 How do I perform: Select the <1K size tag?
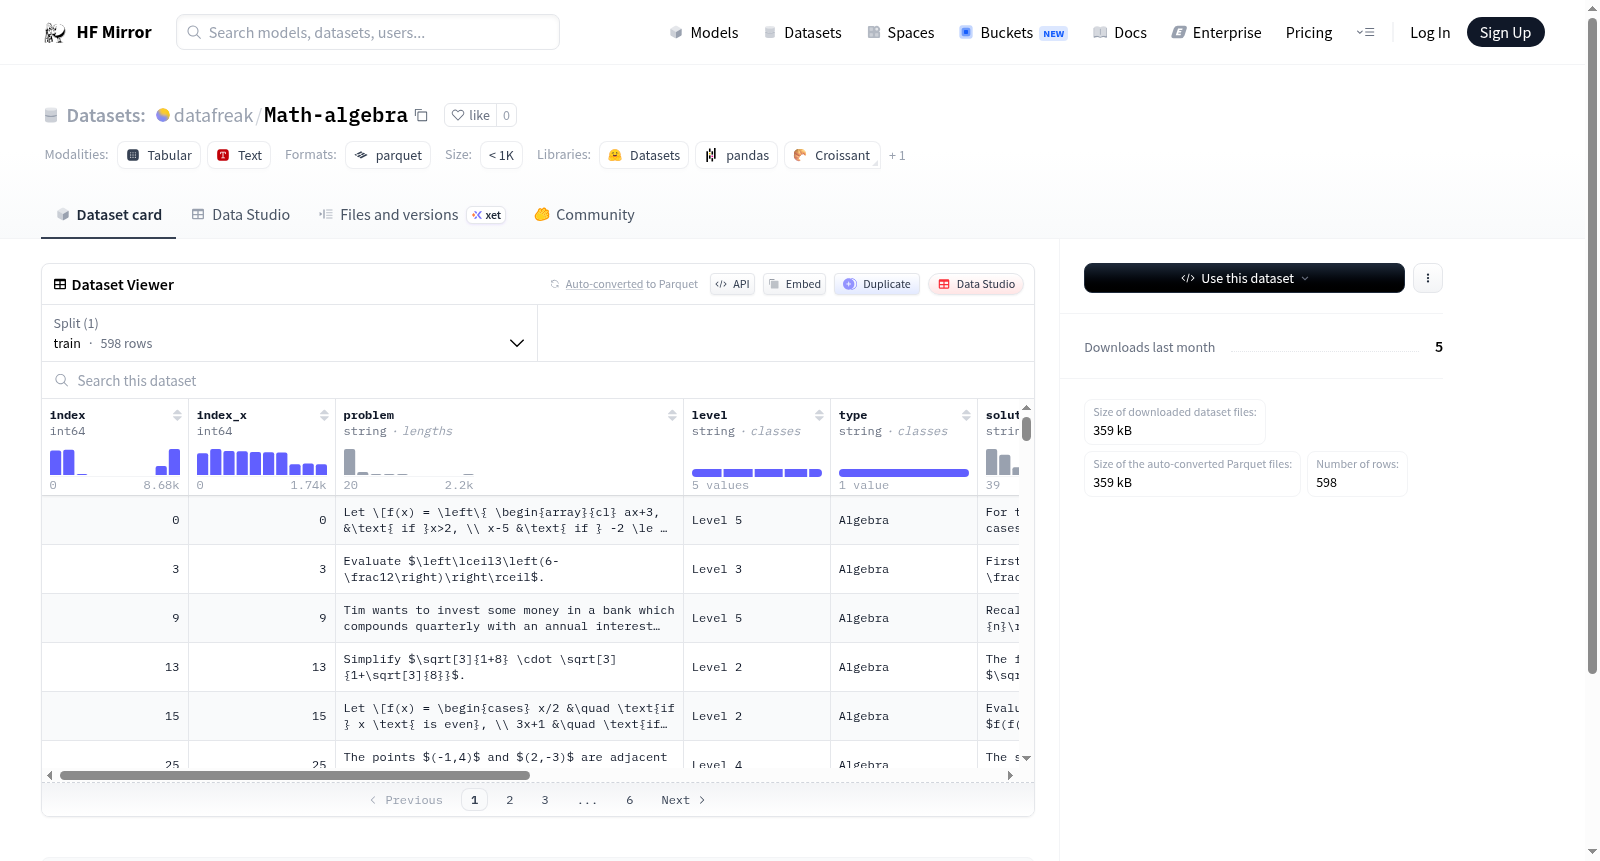[501, 155]
